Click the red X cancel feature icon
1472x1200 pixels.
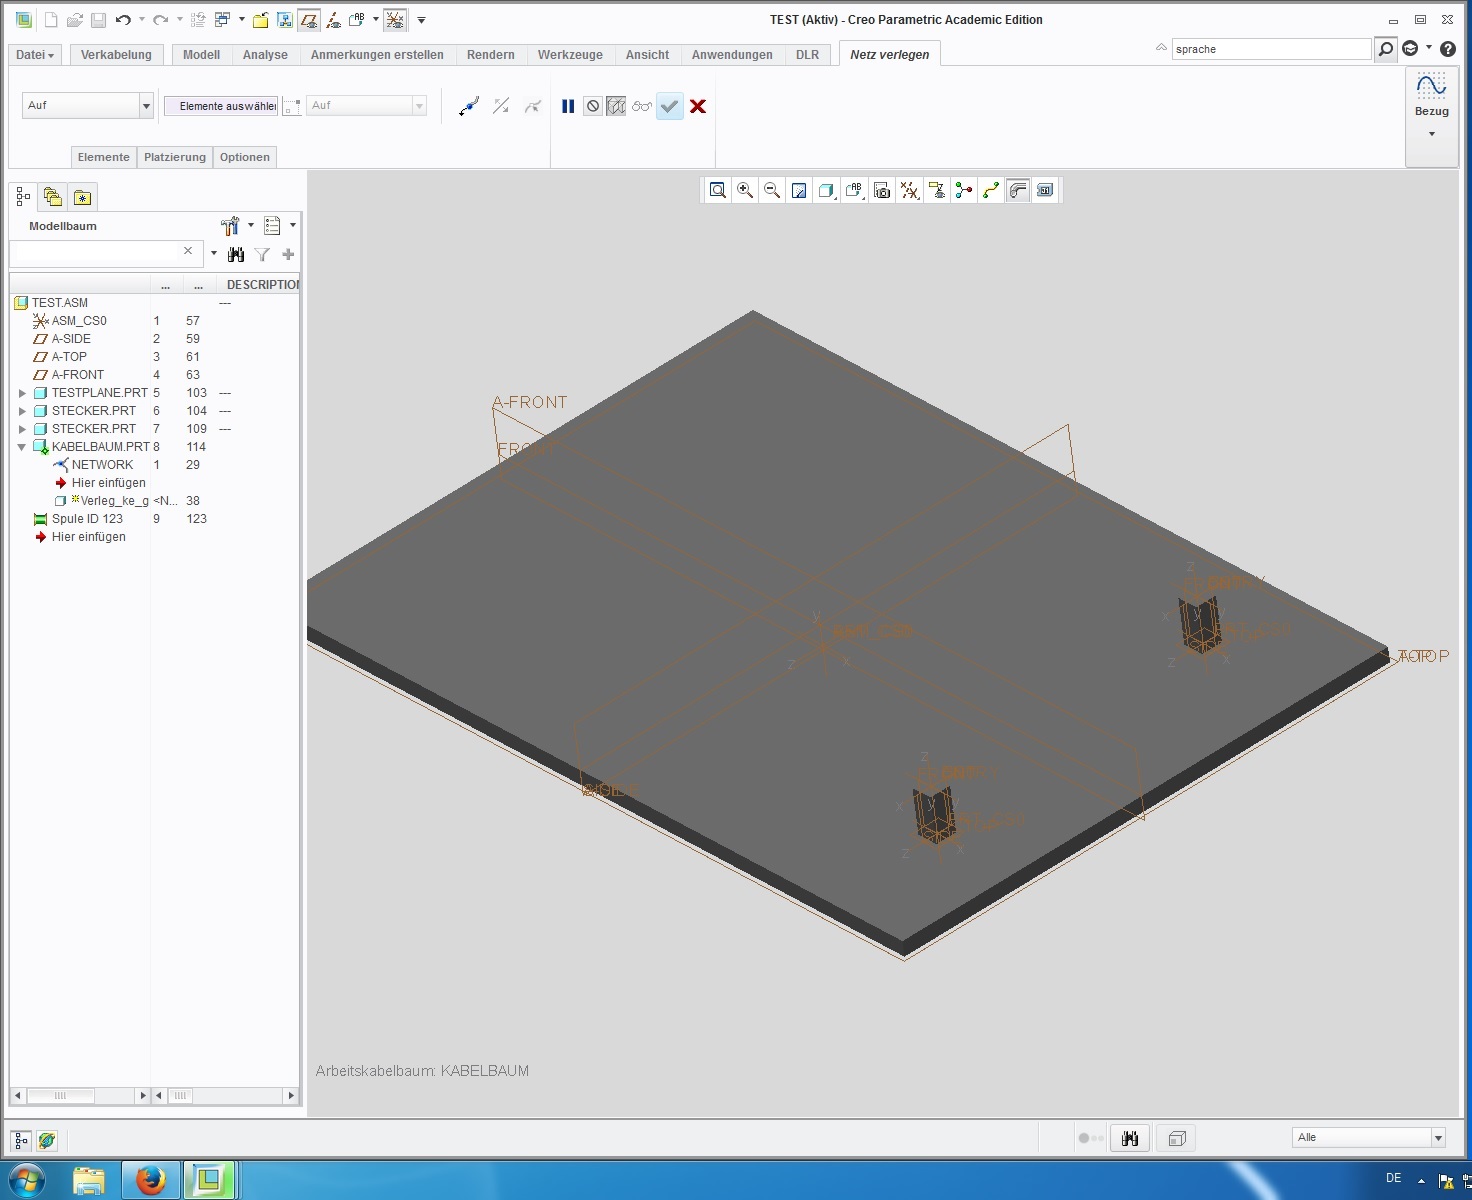pyautogui.click(x=698, y=106)
